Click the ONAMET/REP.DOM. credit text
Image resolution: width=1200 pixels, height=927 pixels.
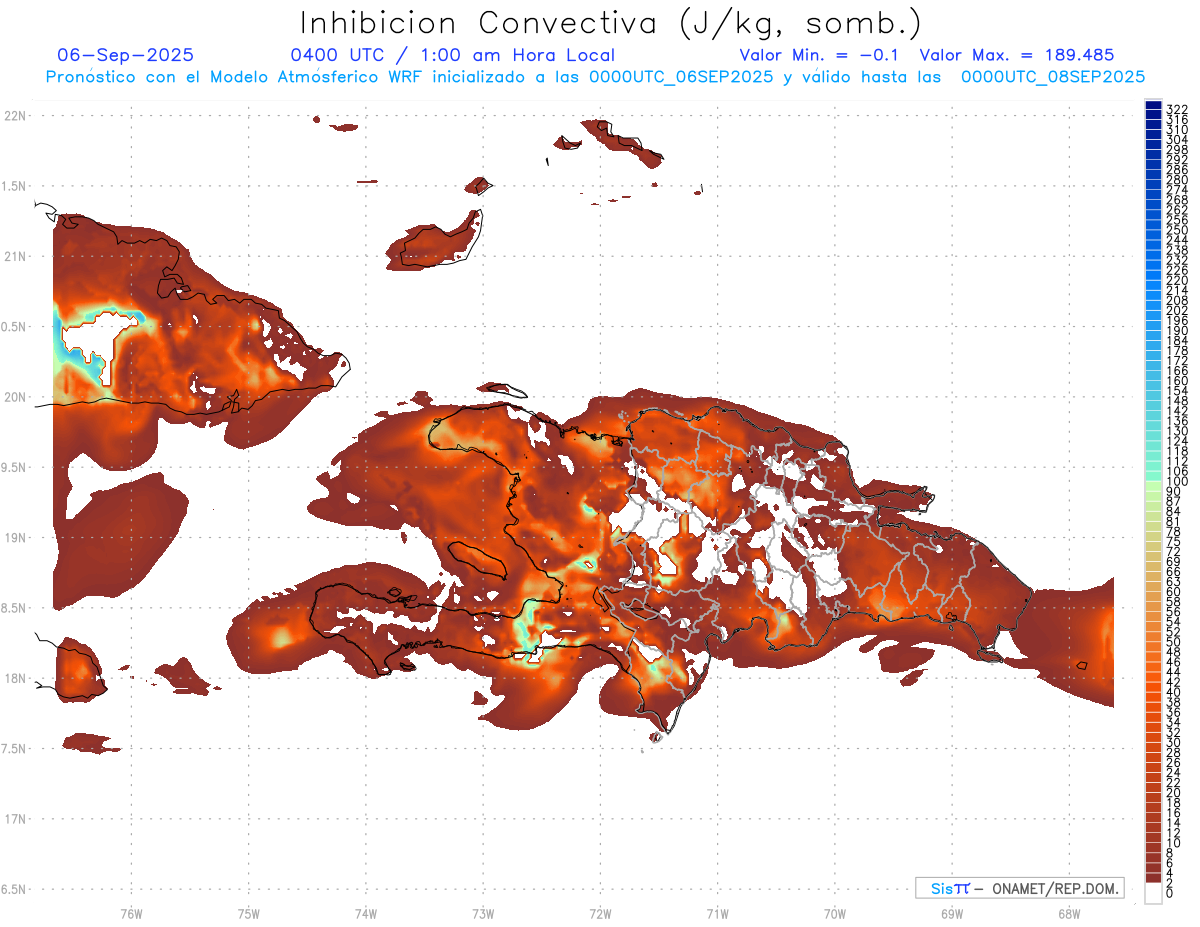pos(1054,888)
